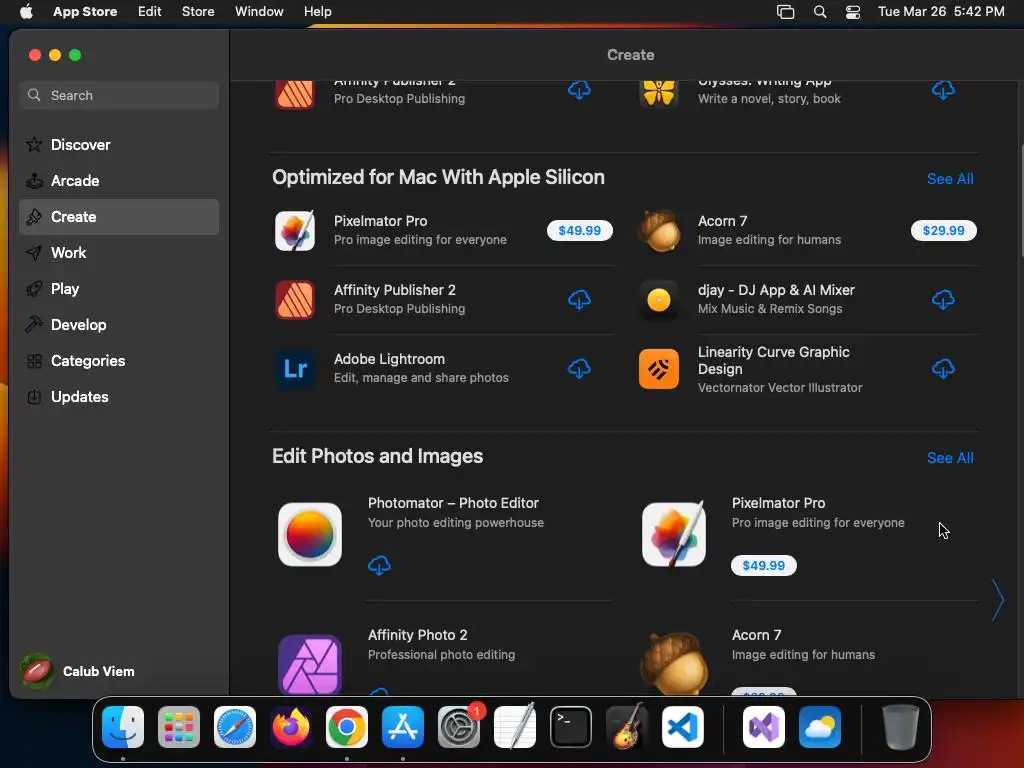Image resolution: width=1024 pixels, height=768 pixels.
Task: Download Photomator Photo Editor via cloud icon
Action: [x=379, y=565]
